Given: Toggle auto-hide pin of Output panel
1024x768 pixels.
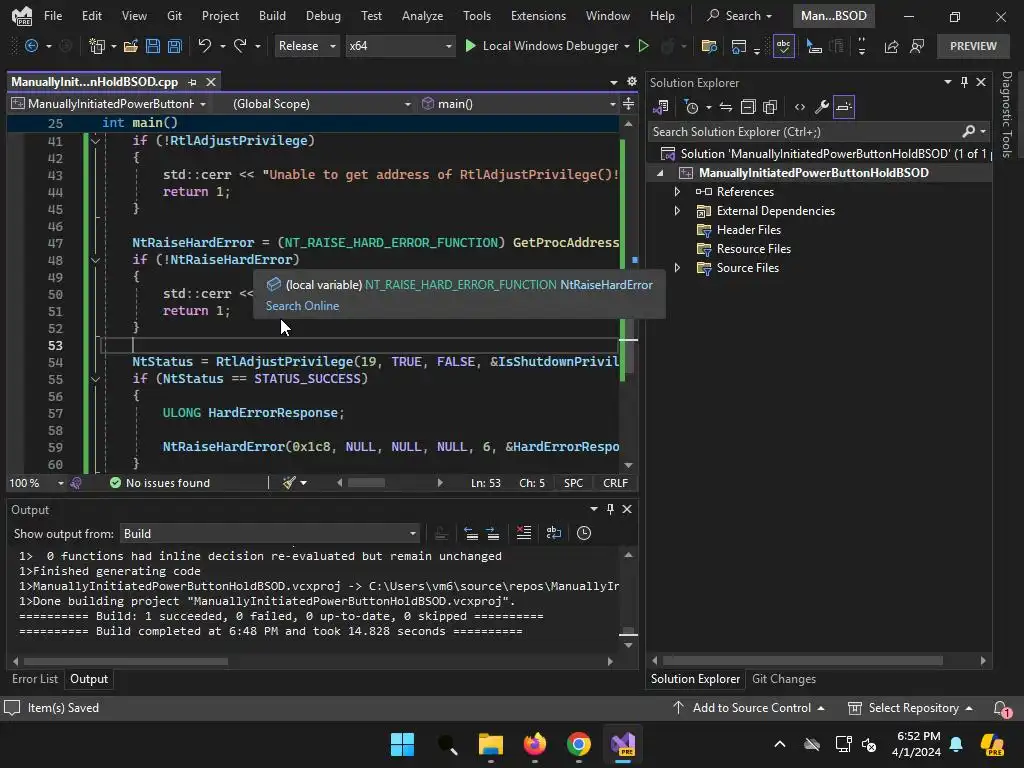Looking at the screenshot, I should (x=610, y=509).
